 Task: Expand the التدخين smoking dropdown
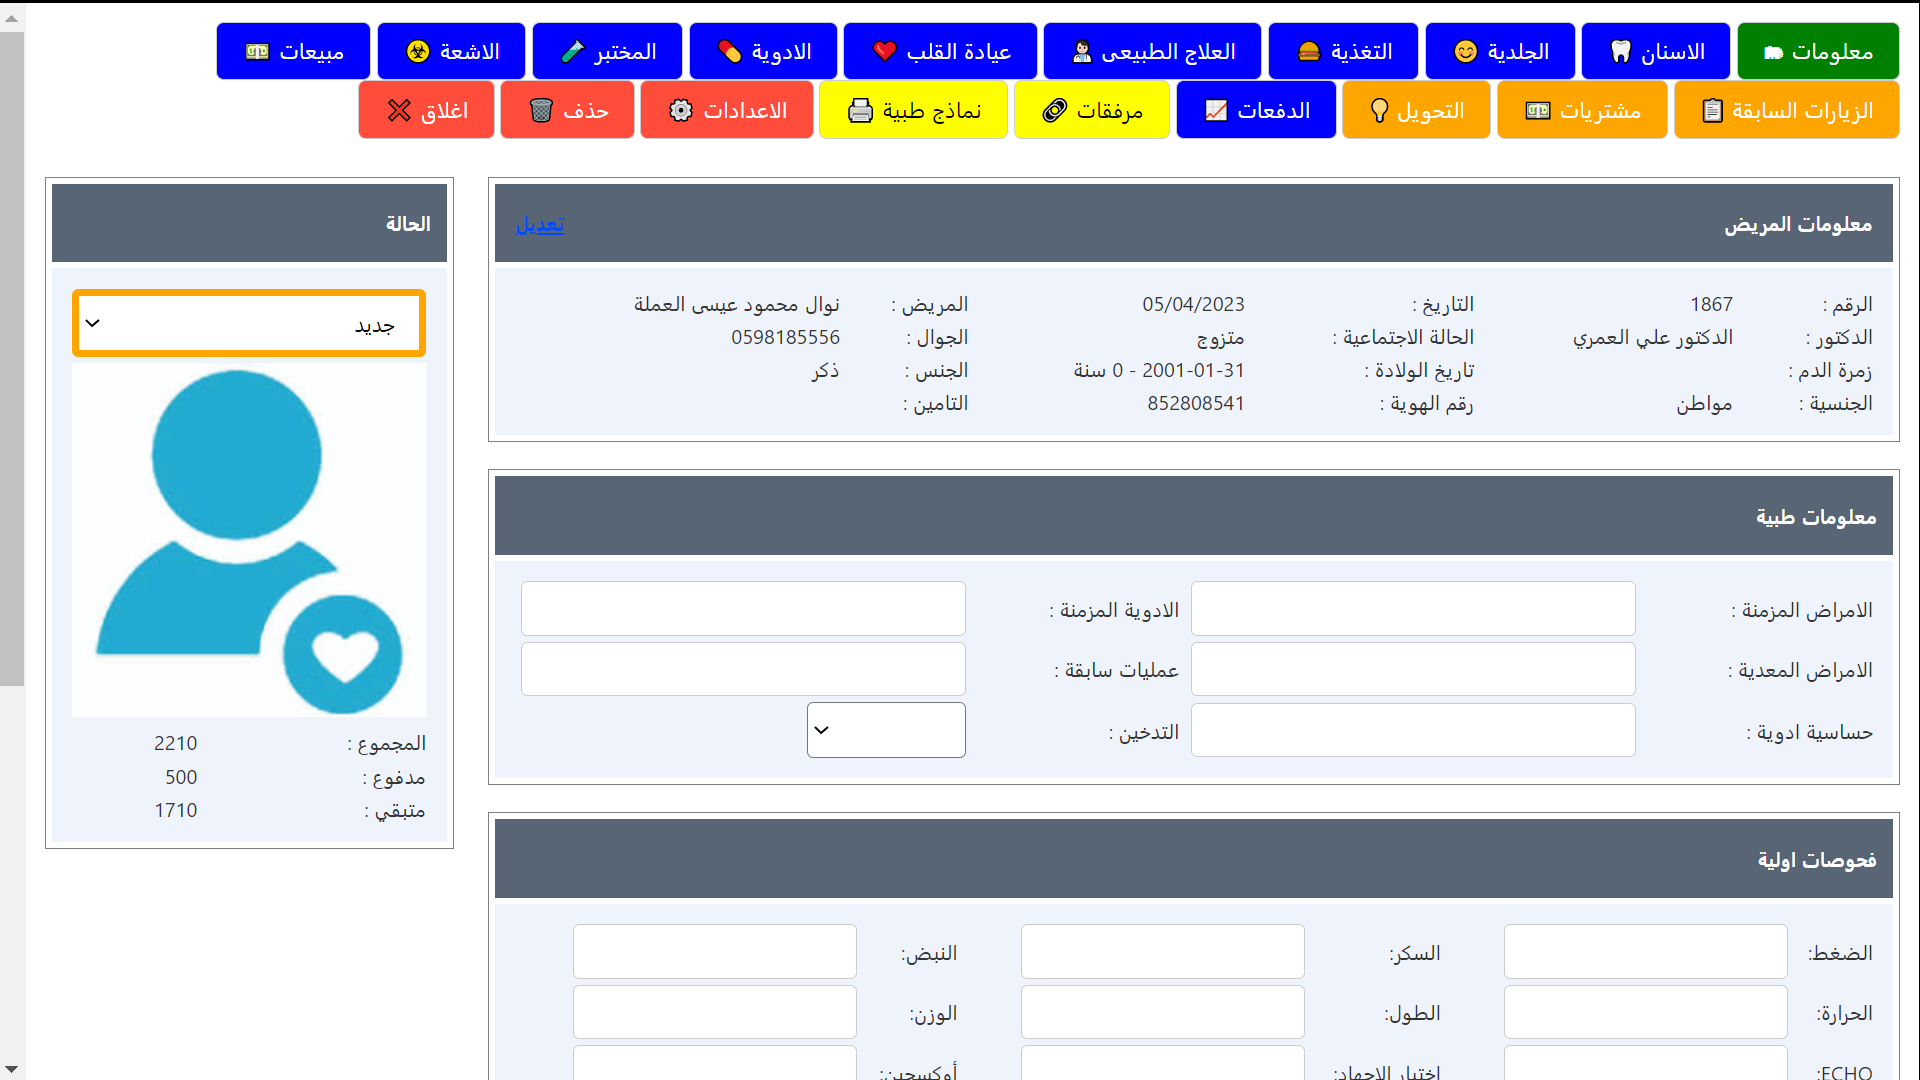[x=886, y=730]
